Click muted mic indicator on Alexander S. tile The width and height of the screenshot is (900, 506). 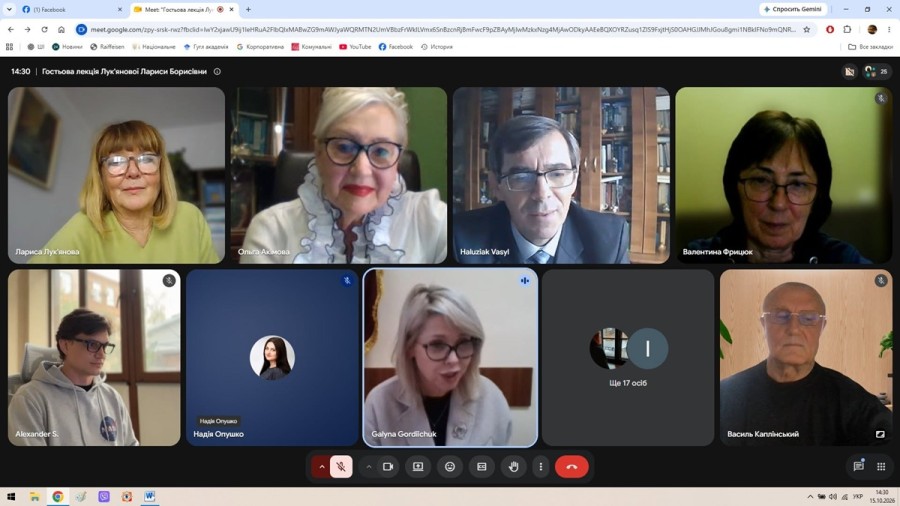coord(169,281)
